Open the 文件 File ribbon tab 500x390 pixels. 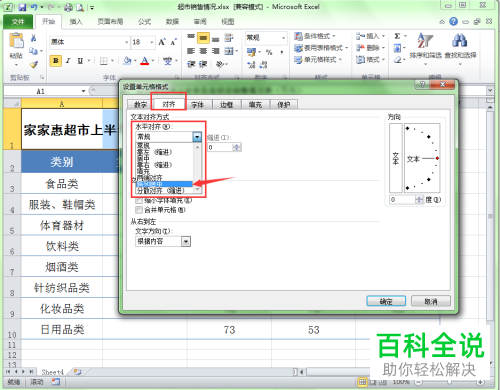(18, 22)
